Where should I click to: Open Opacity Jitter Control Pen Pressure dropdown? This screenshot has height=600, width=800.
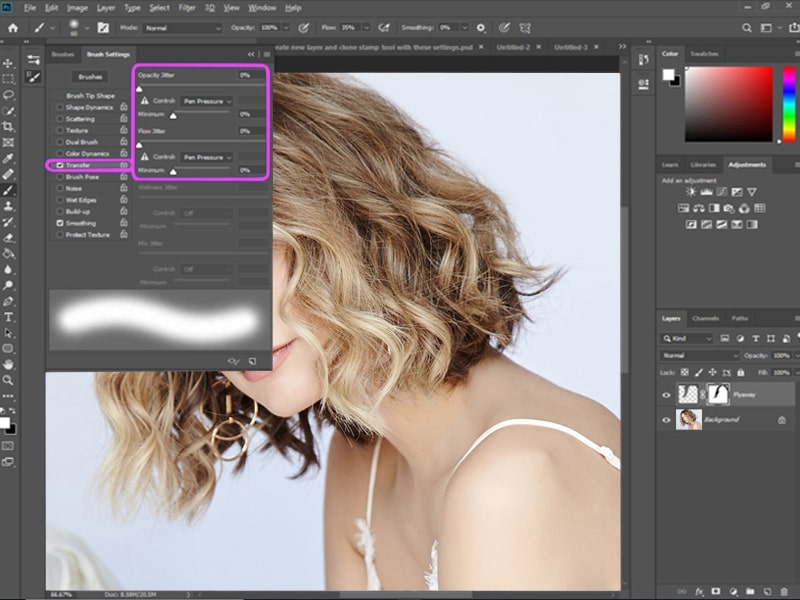click(207, 101)
